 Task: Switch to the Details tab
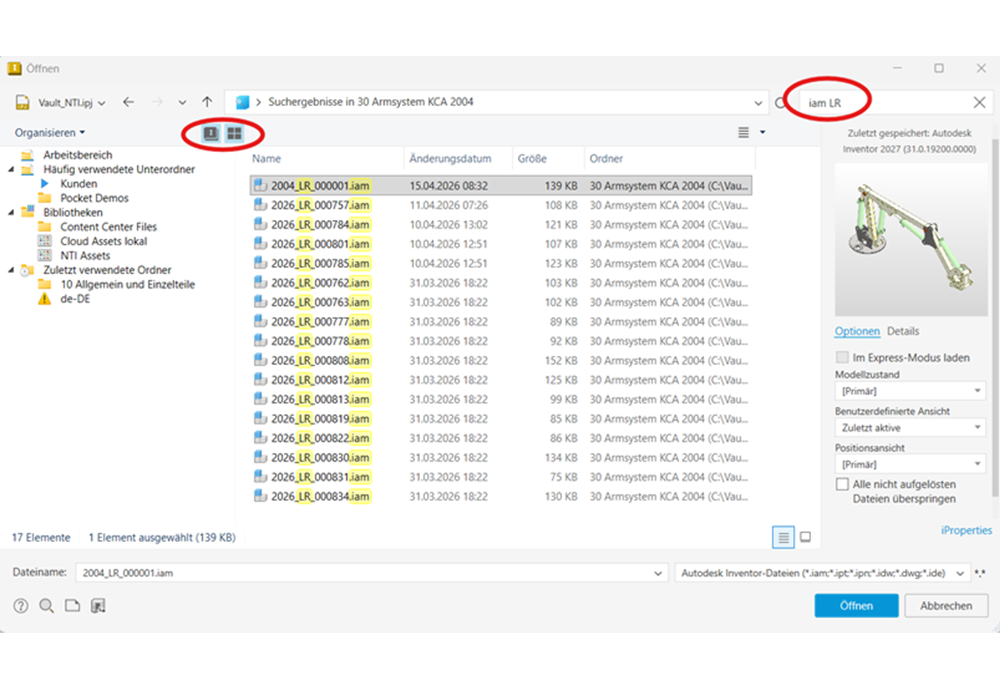[x=902, y=331]
